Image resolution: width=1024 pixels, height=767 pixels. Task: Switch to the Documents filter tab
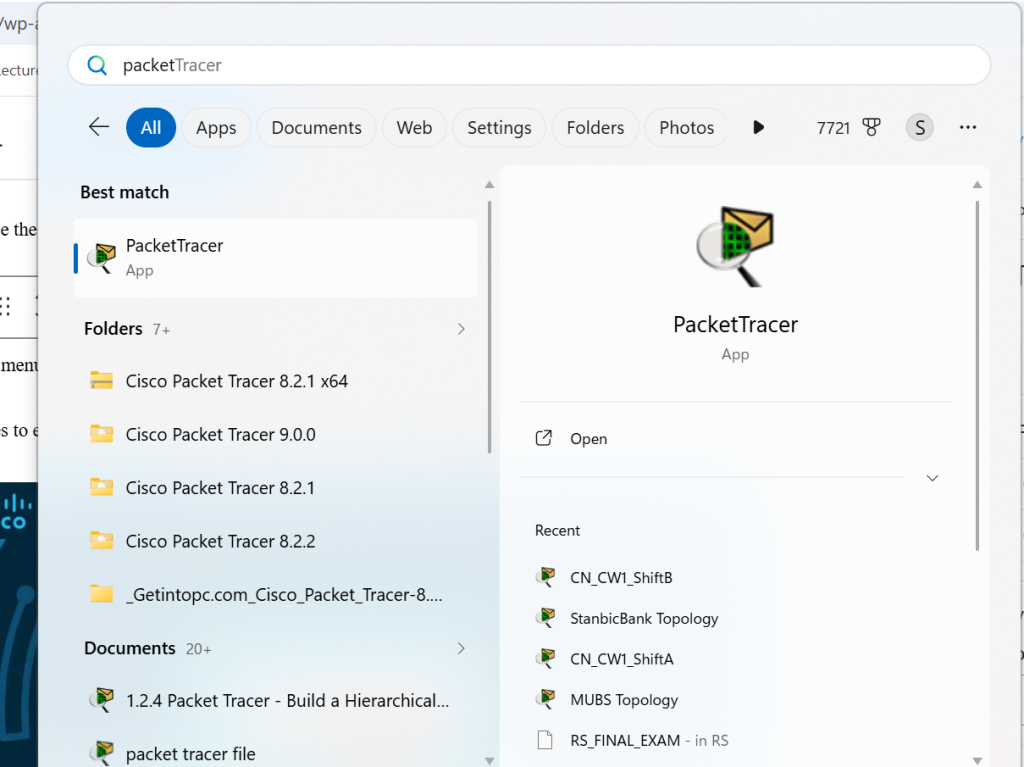(x=316, y=127)
